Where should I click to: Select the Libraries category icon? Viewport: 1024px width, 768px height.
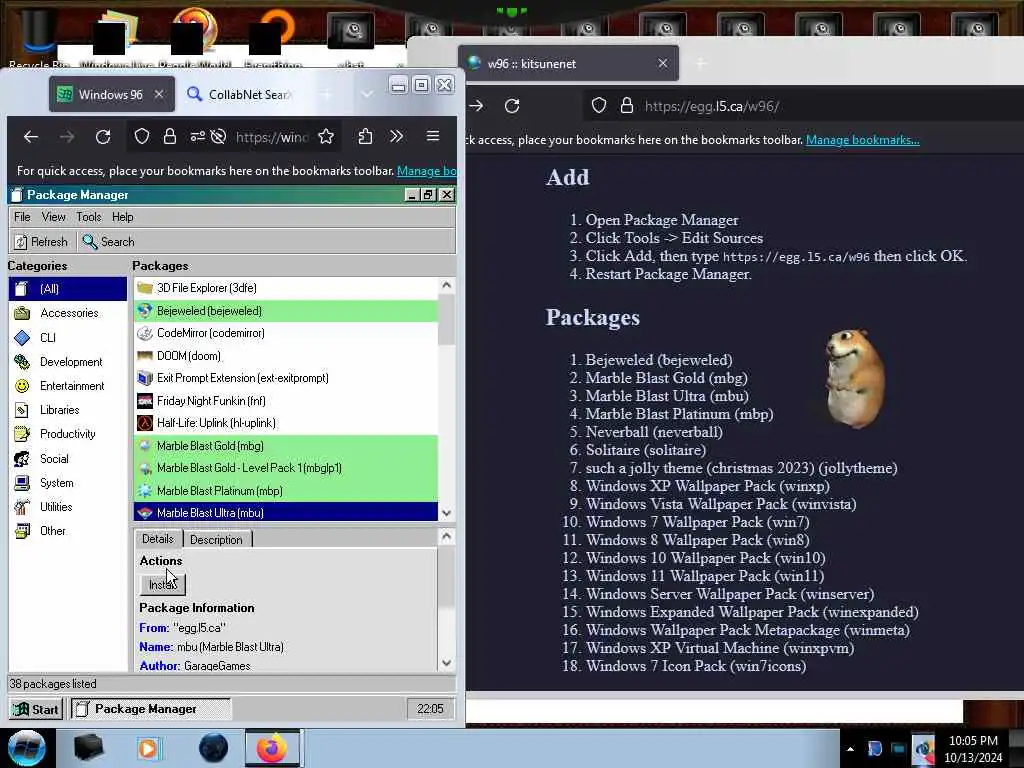click(x=22, y=410)
